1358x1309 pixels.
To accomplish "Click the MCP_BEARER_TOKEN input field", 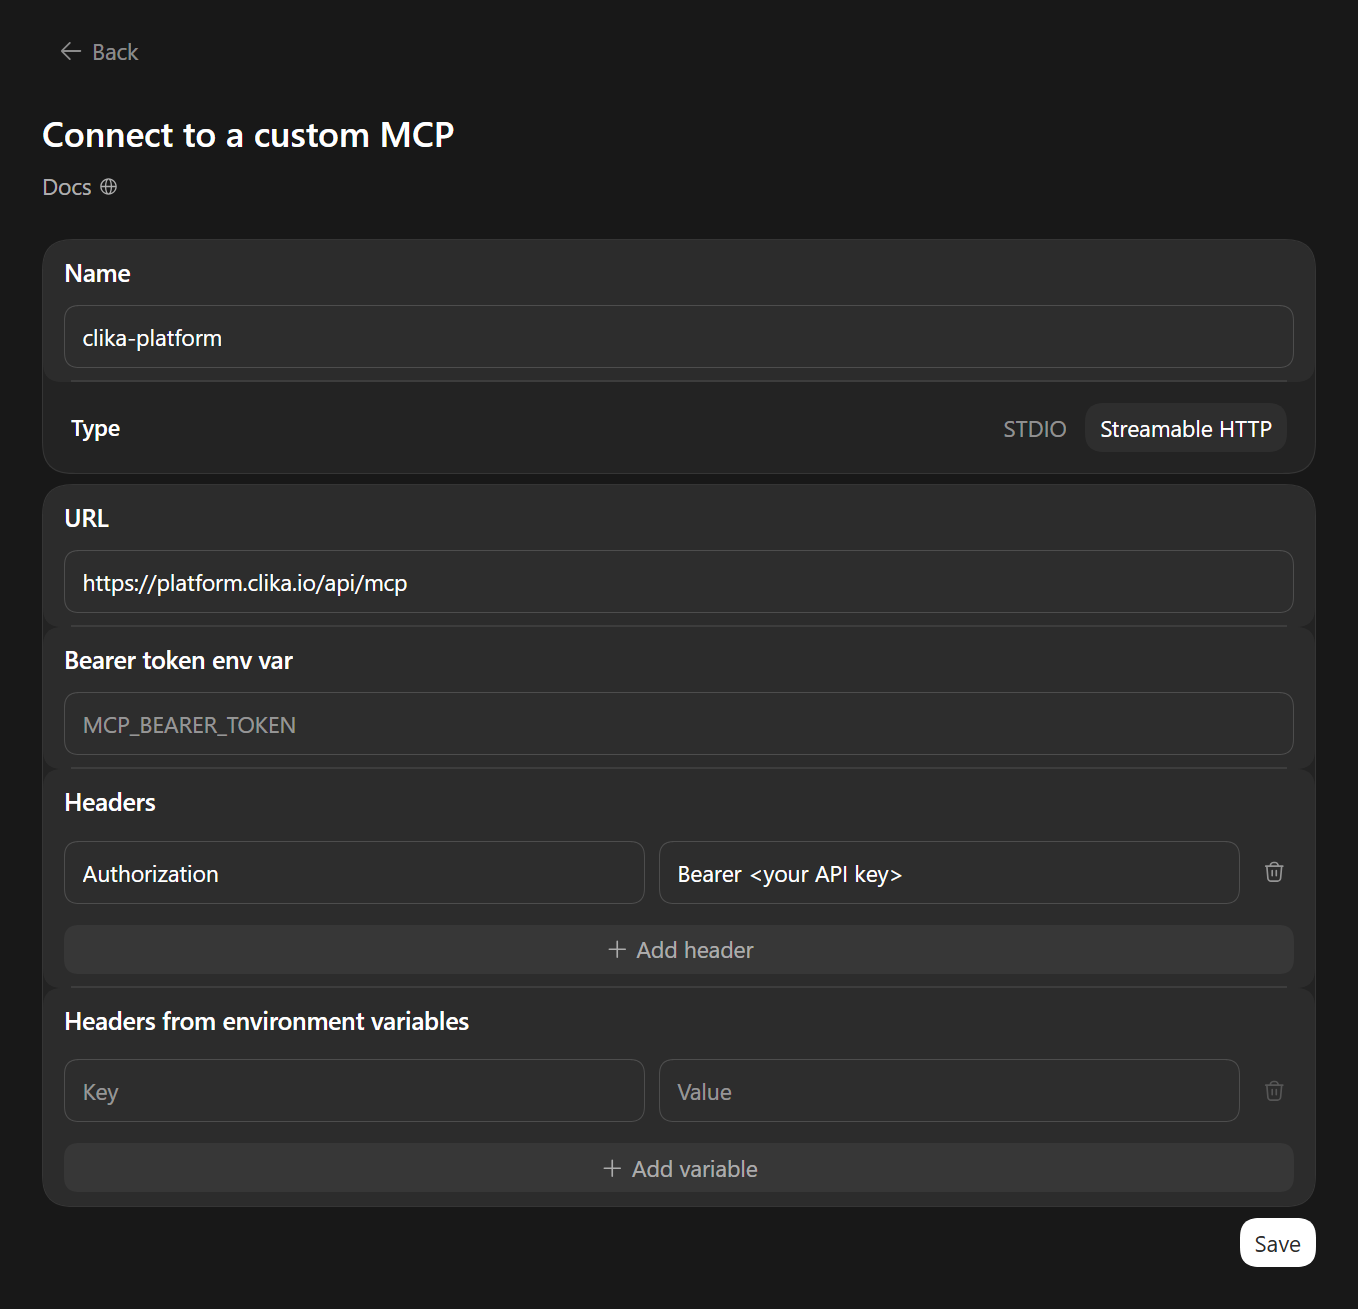I will (x=679, y=724).
